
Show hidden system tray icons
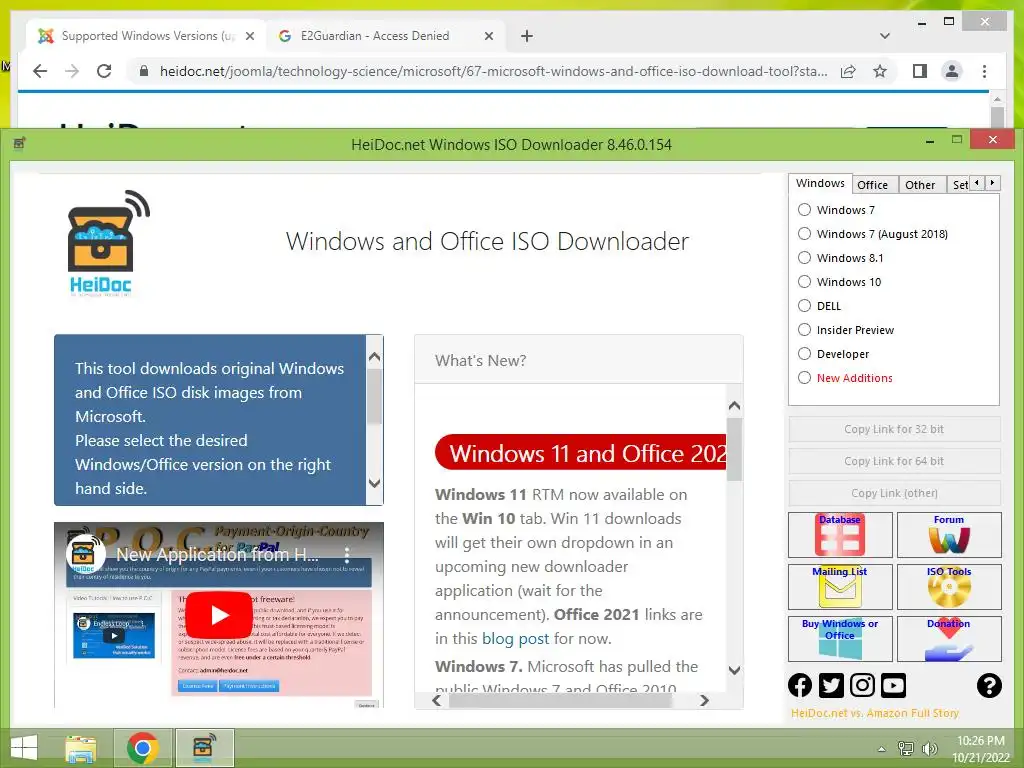point(882,749)
